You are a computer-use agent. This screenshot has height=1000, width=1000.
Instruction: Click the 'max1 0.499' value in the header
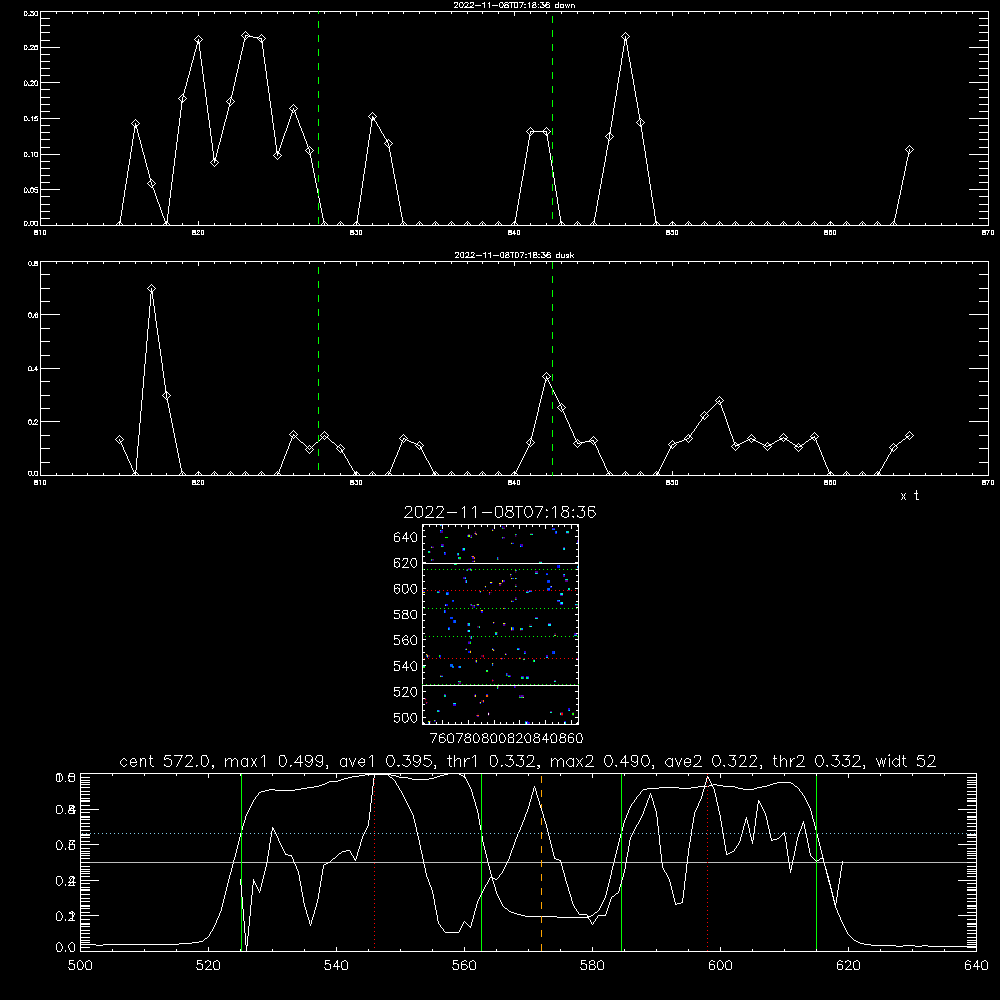pyautogui.click(x=276, y=761)
